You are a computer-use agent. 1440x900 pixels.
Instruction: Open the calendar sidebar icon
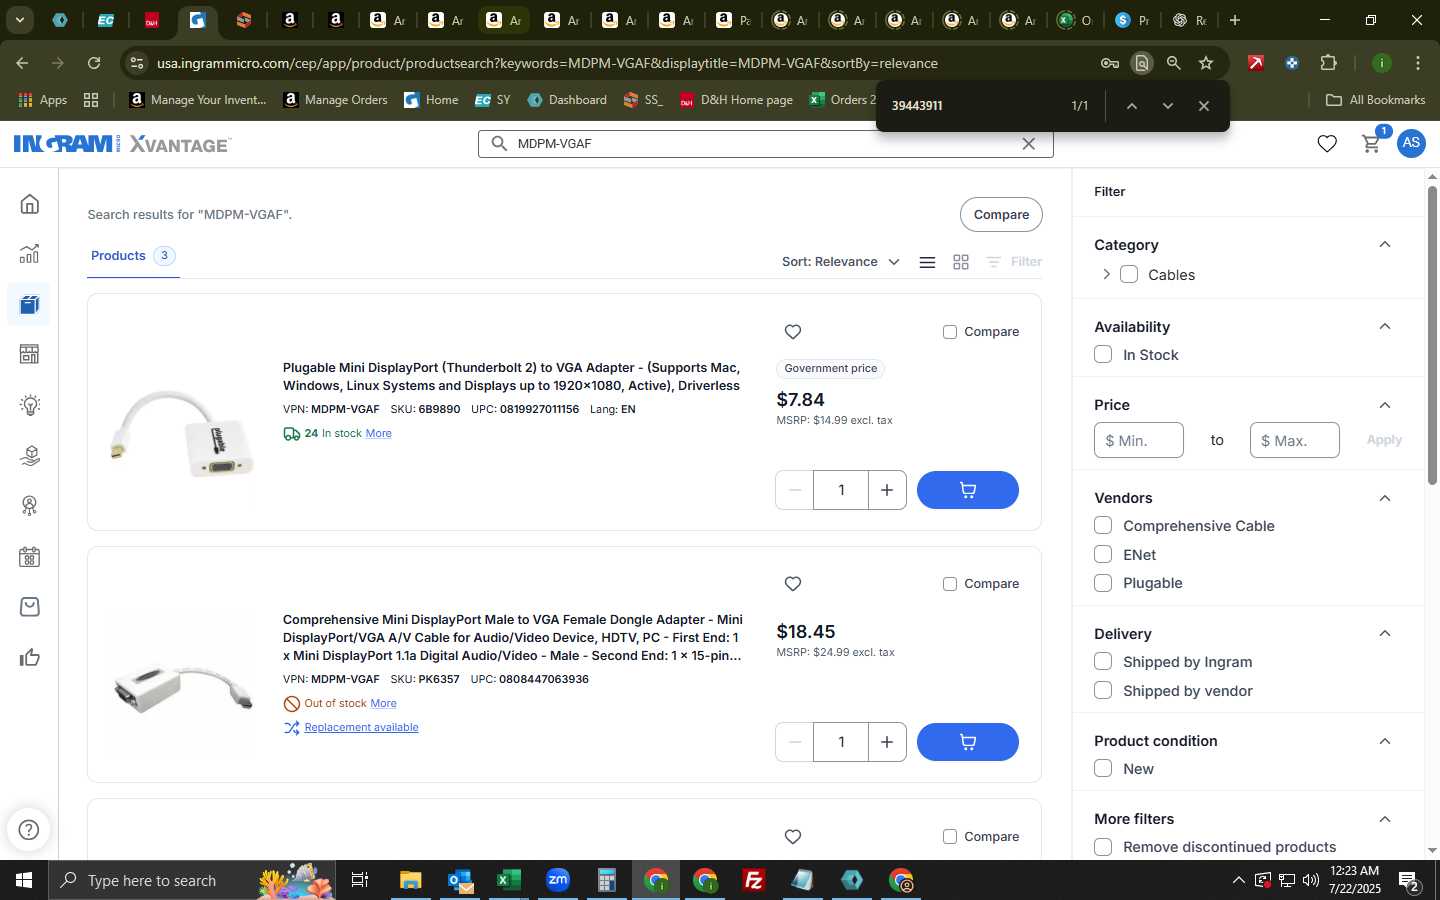tap(30, 557)
